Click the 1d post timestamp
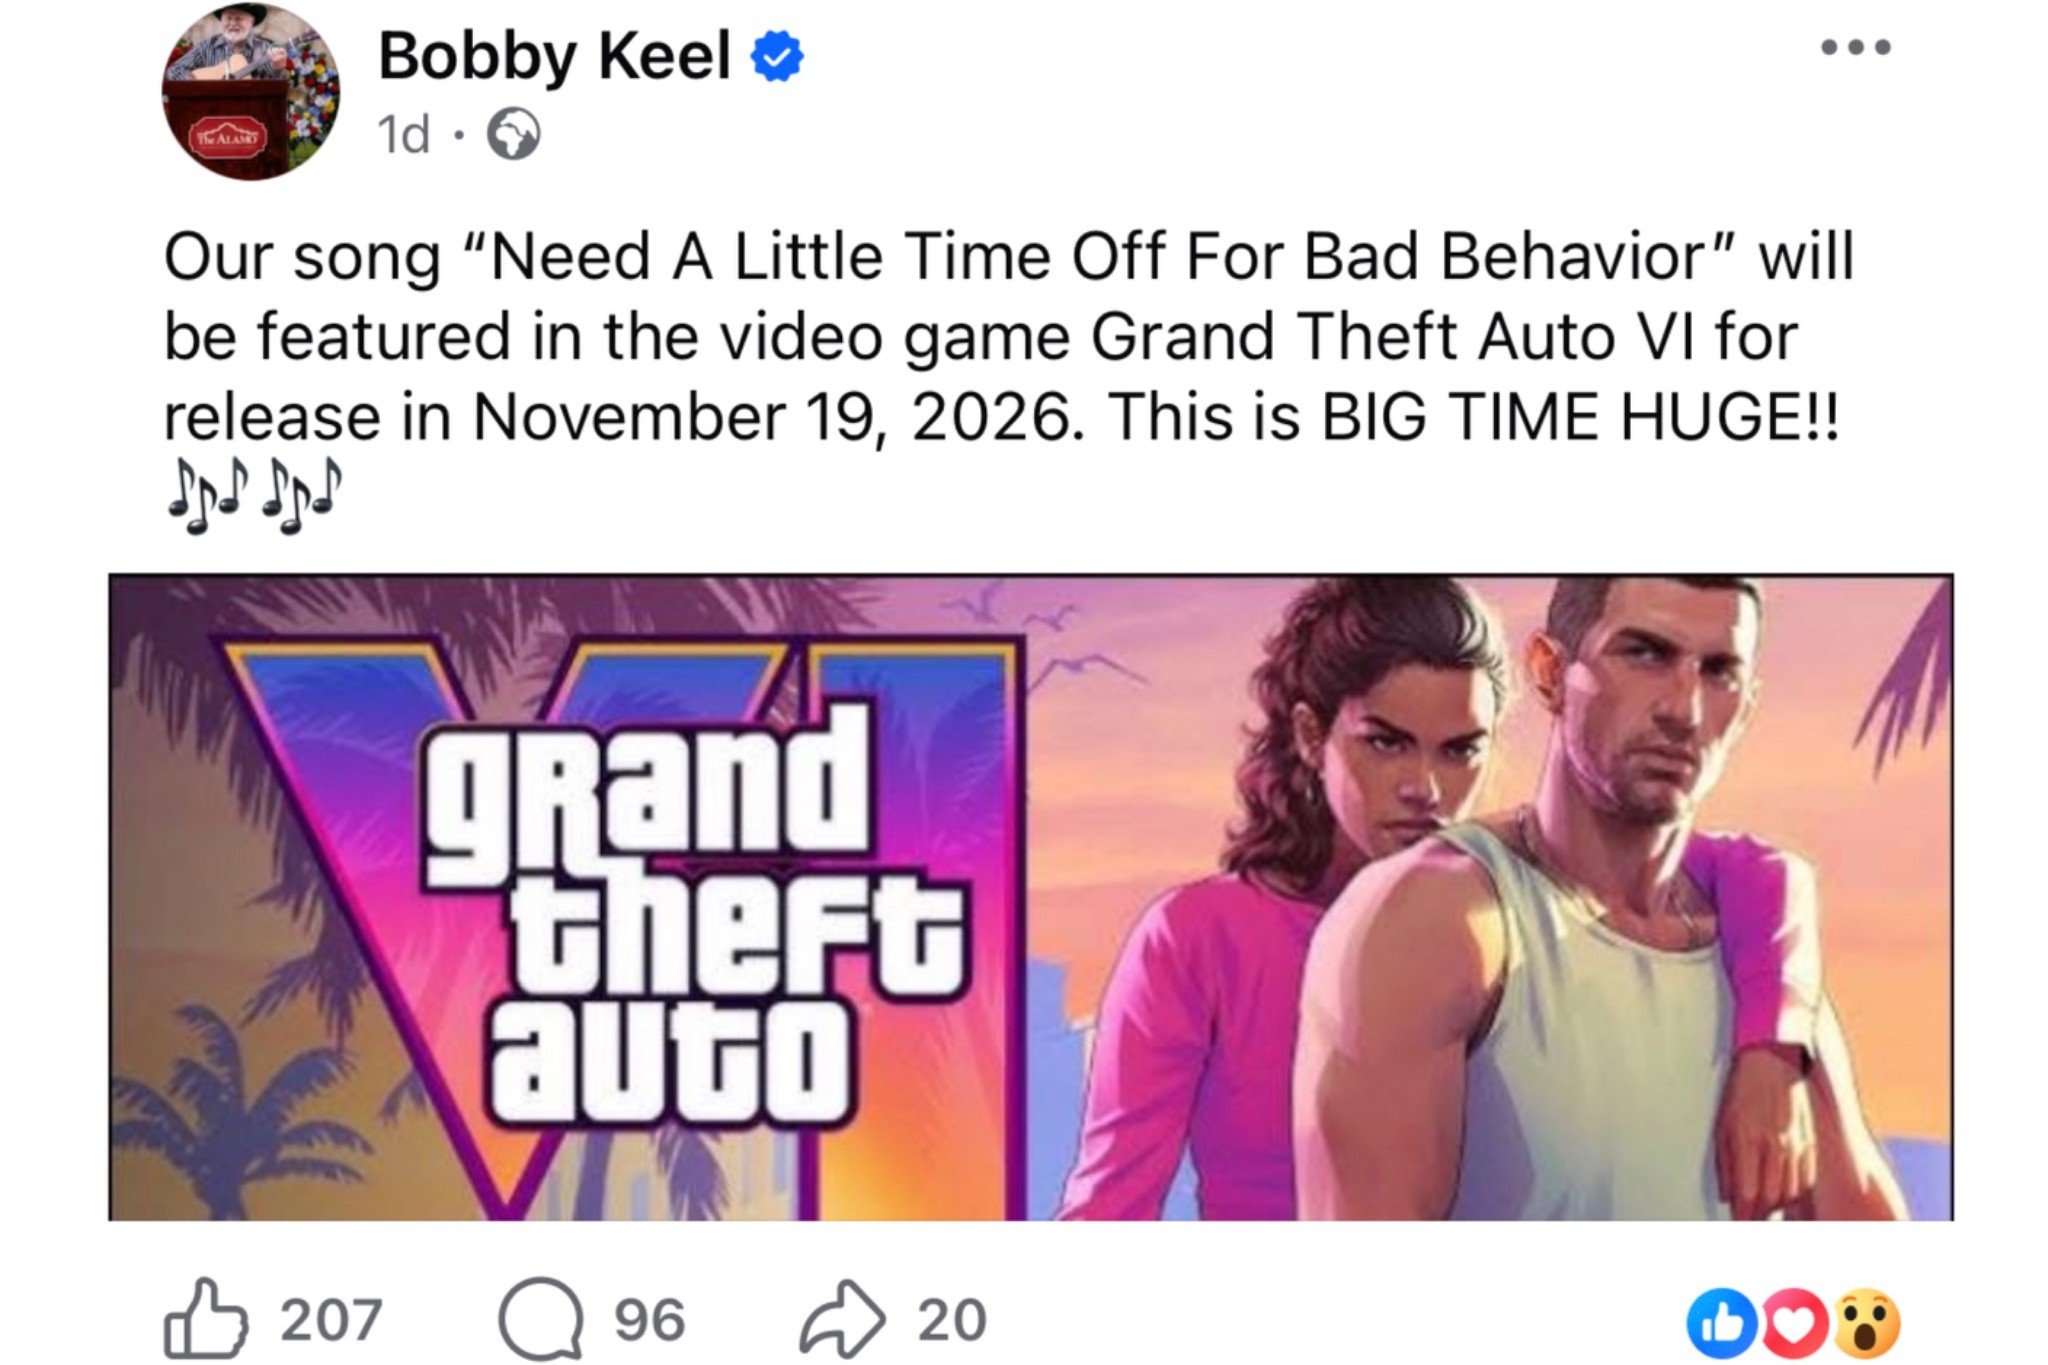This screenshot has height=1365, width=2048. pyautogui.click(x=403, y=135)
